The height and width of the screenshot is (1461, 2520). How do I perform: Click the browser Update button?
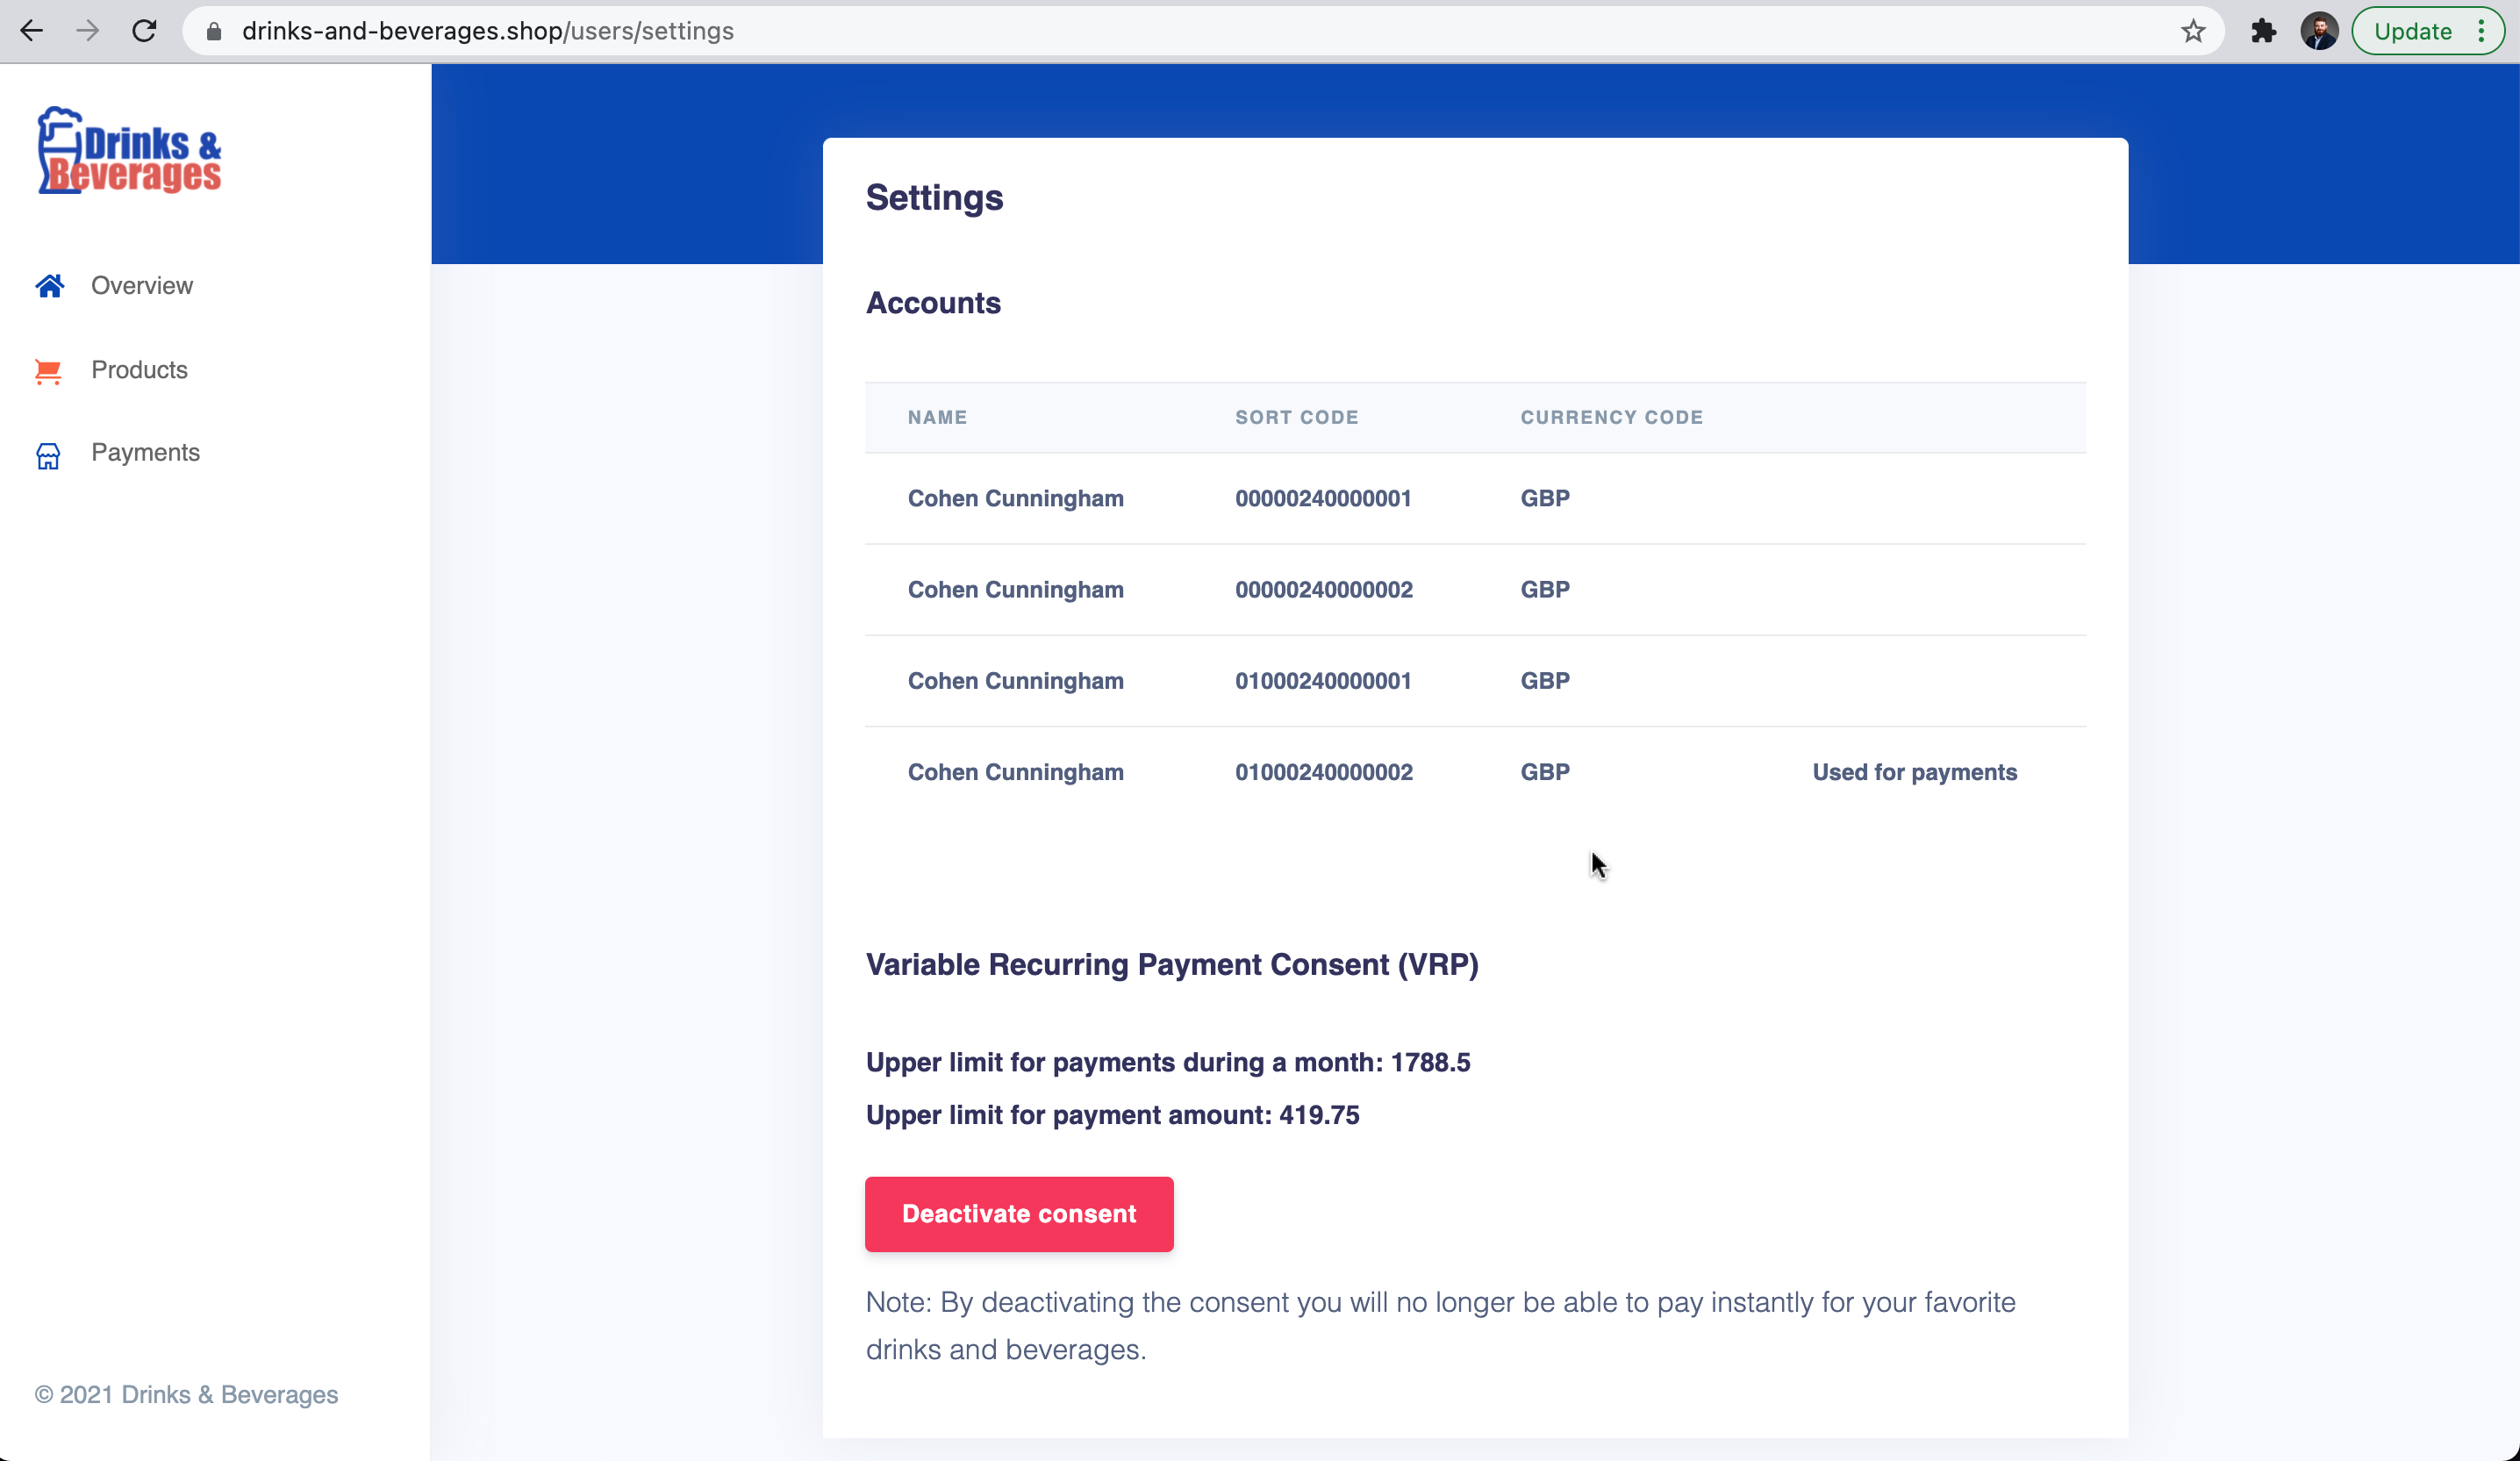pyautogui.click(x=2412, y=31)
